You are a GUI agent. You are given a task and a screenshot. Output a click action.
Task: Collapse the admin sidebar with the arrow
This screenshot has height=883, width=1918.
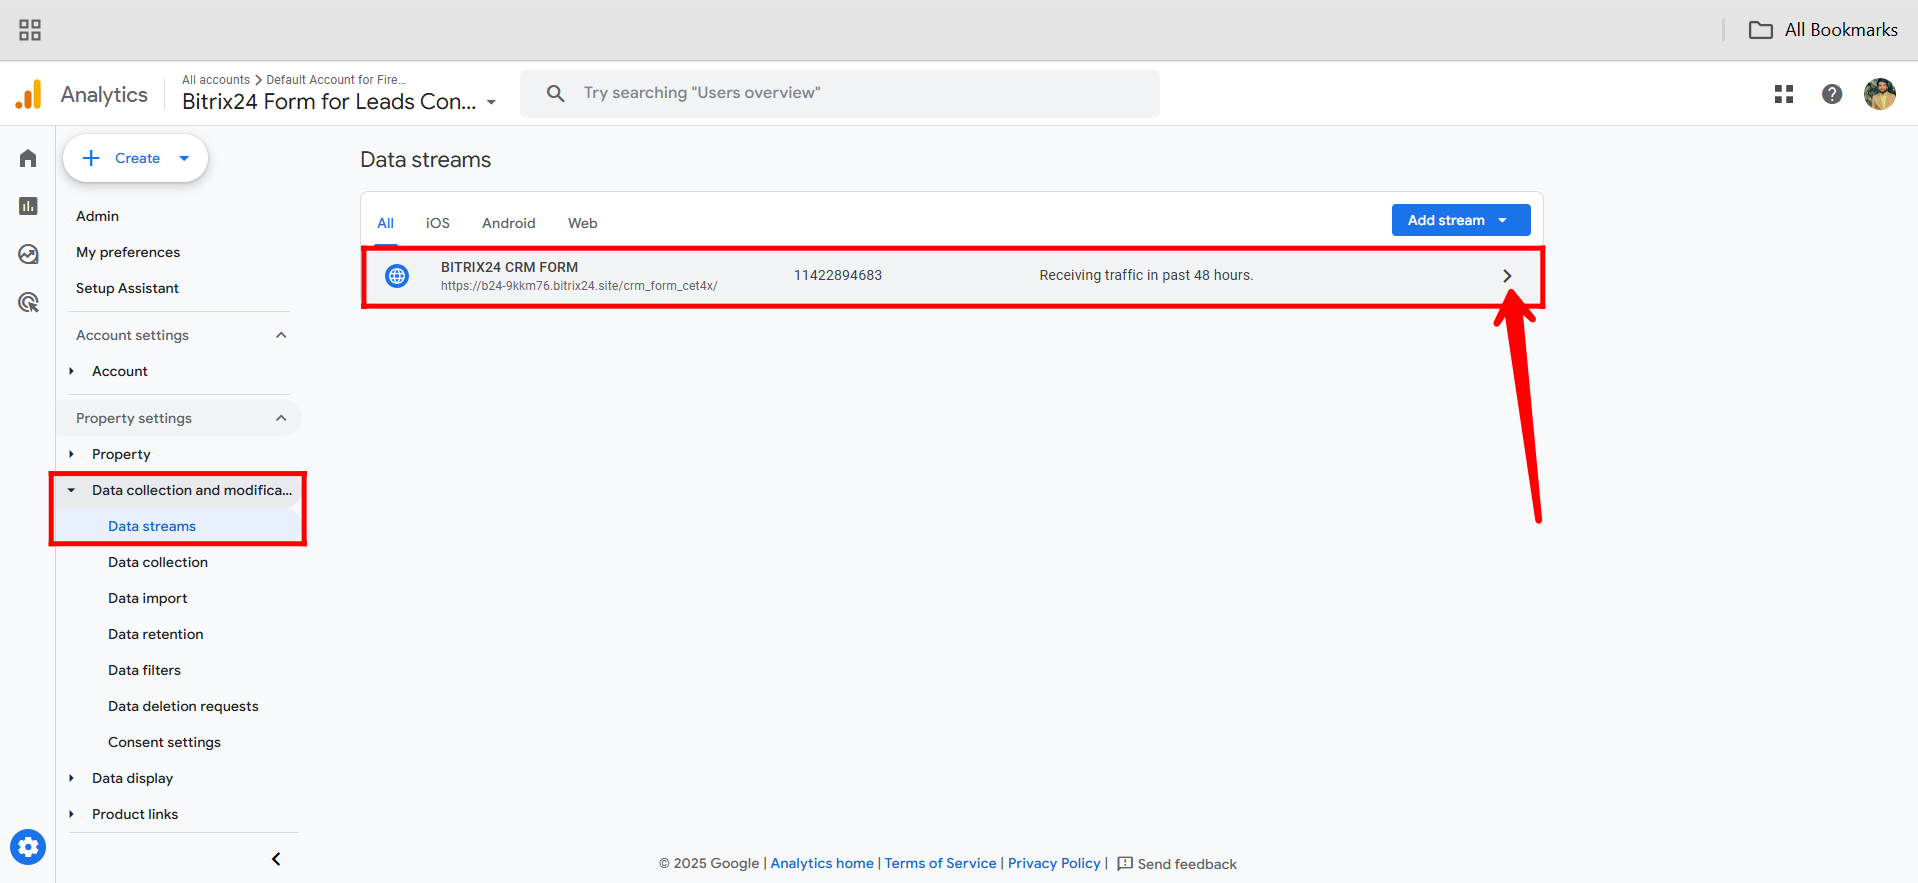click(276, 859)
